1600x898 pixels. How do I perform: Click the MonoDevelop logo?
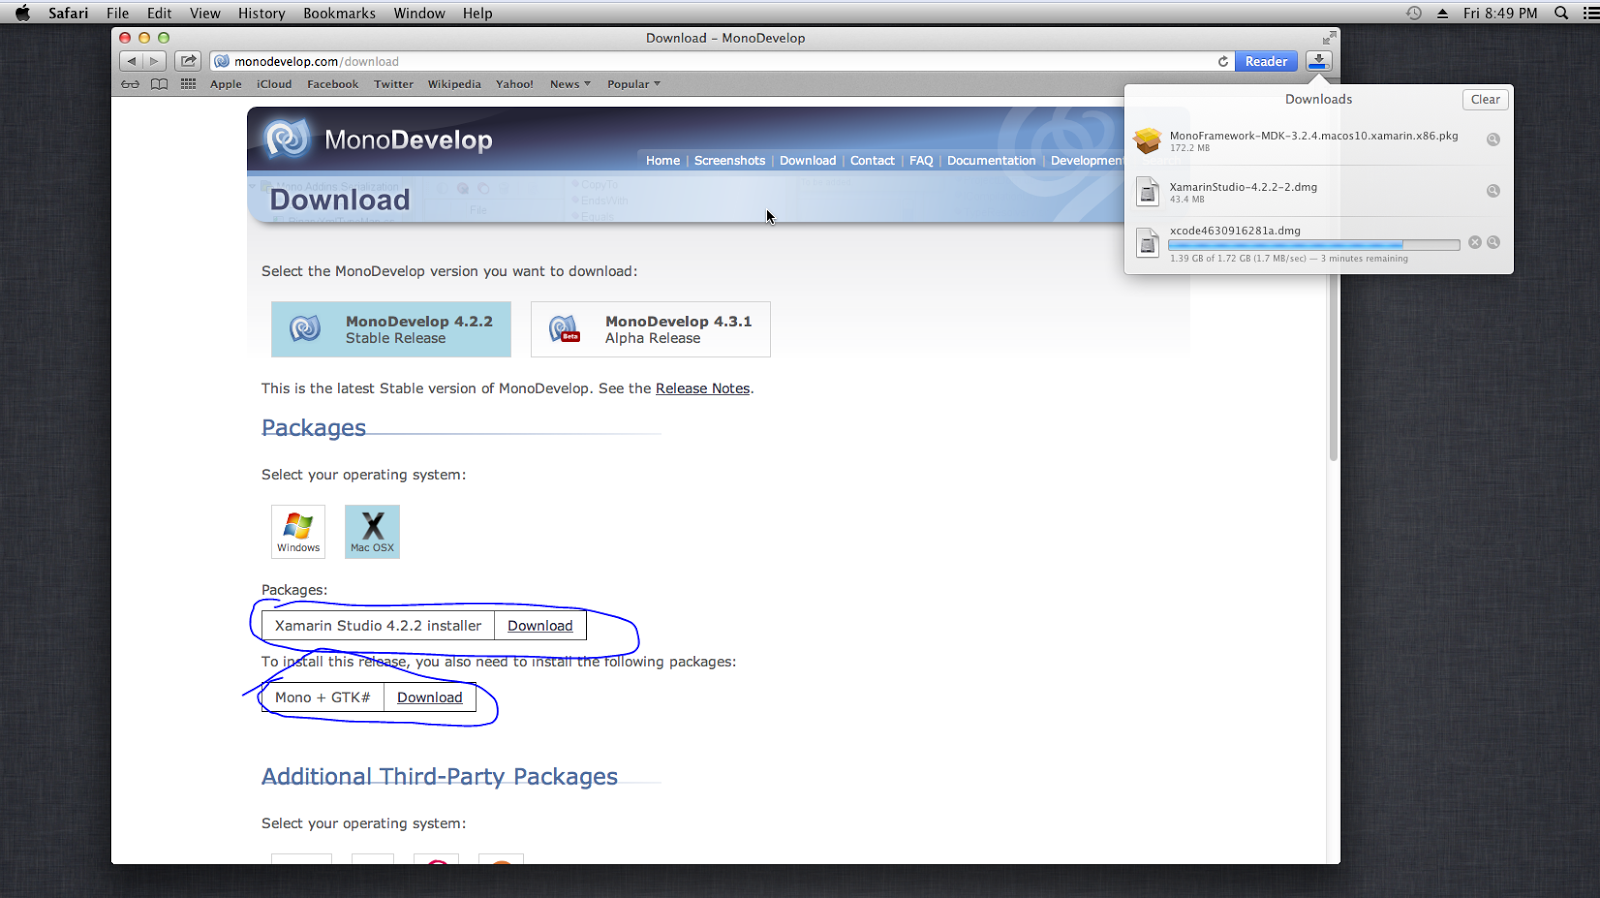(x=379, y=140)
